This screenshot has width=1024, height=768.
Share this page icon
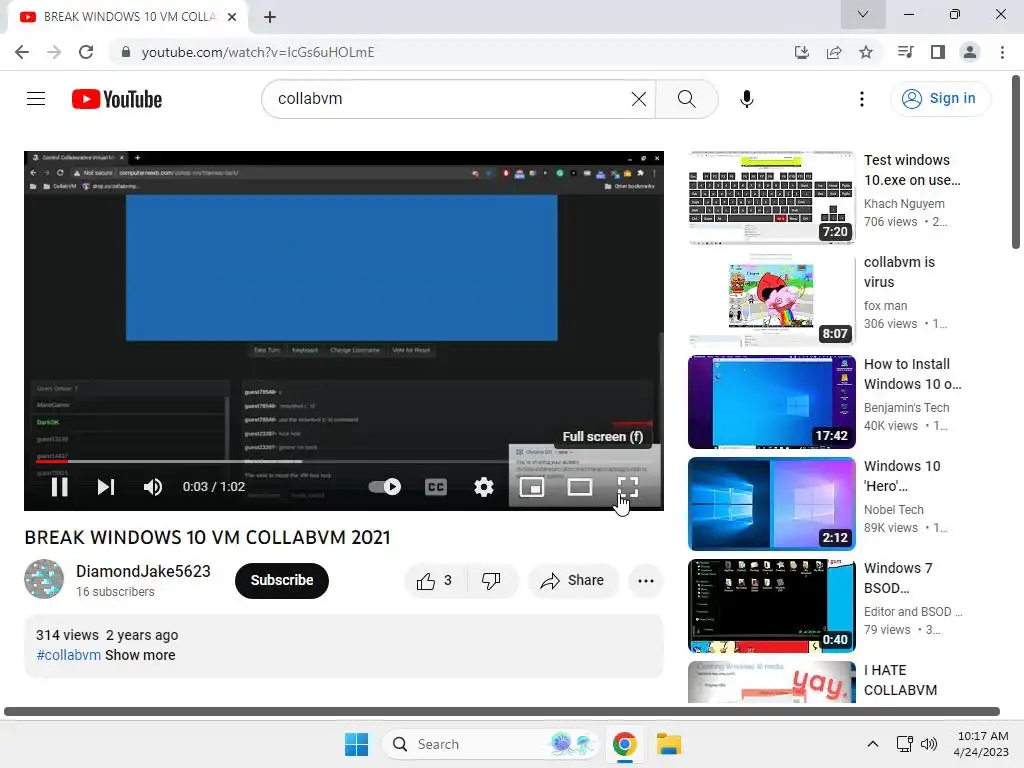834,52
